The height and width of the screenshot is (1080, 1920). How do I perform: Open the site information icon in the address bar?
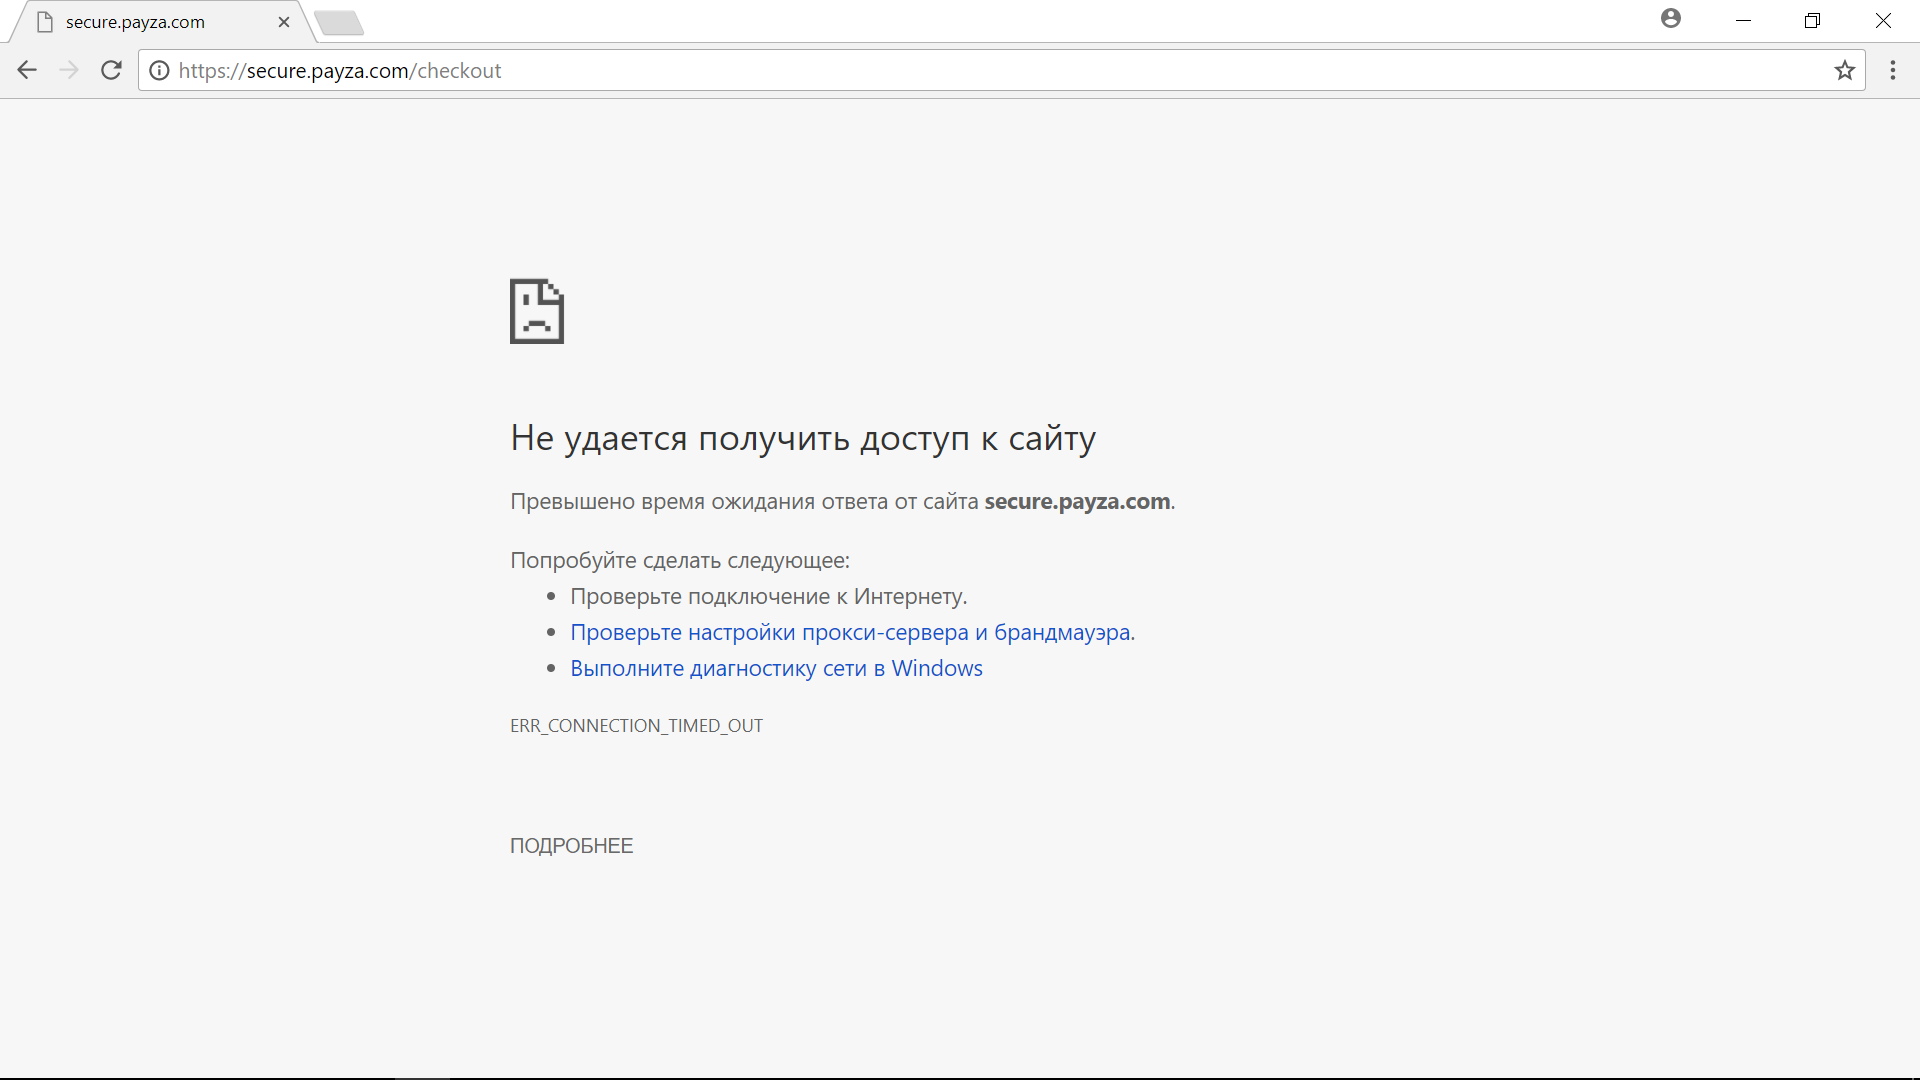pos(159,71)
